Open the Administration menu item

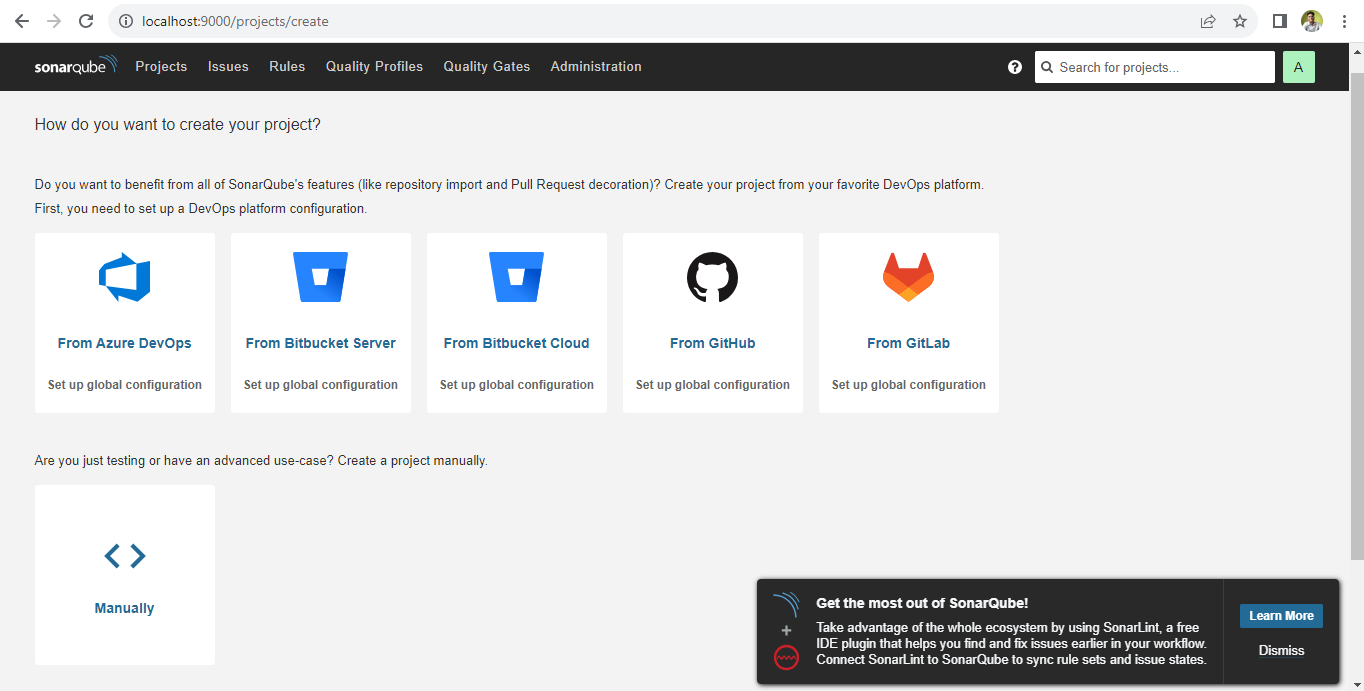tap(596, 66)
